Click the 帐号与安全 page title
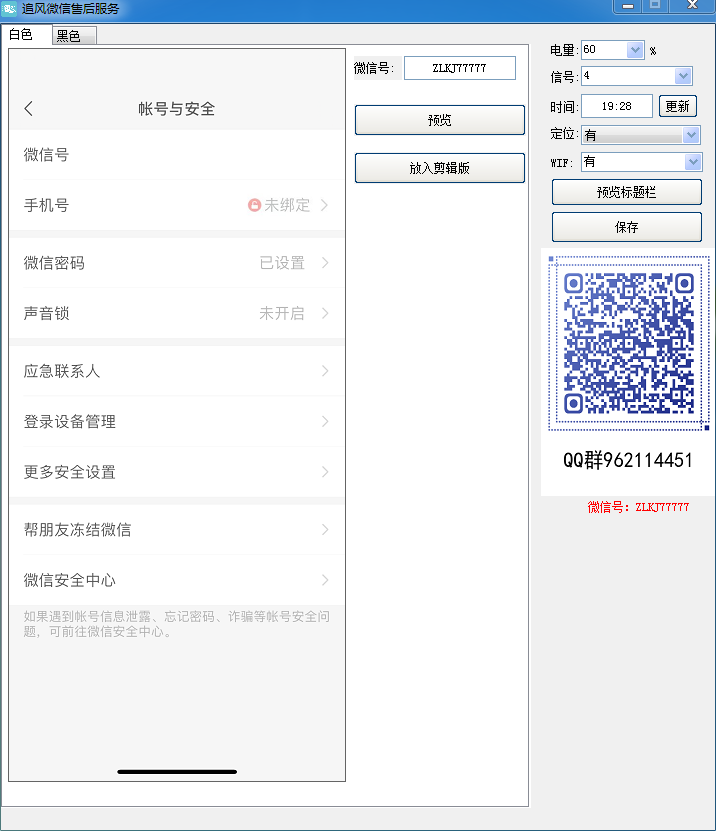 176,109
